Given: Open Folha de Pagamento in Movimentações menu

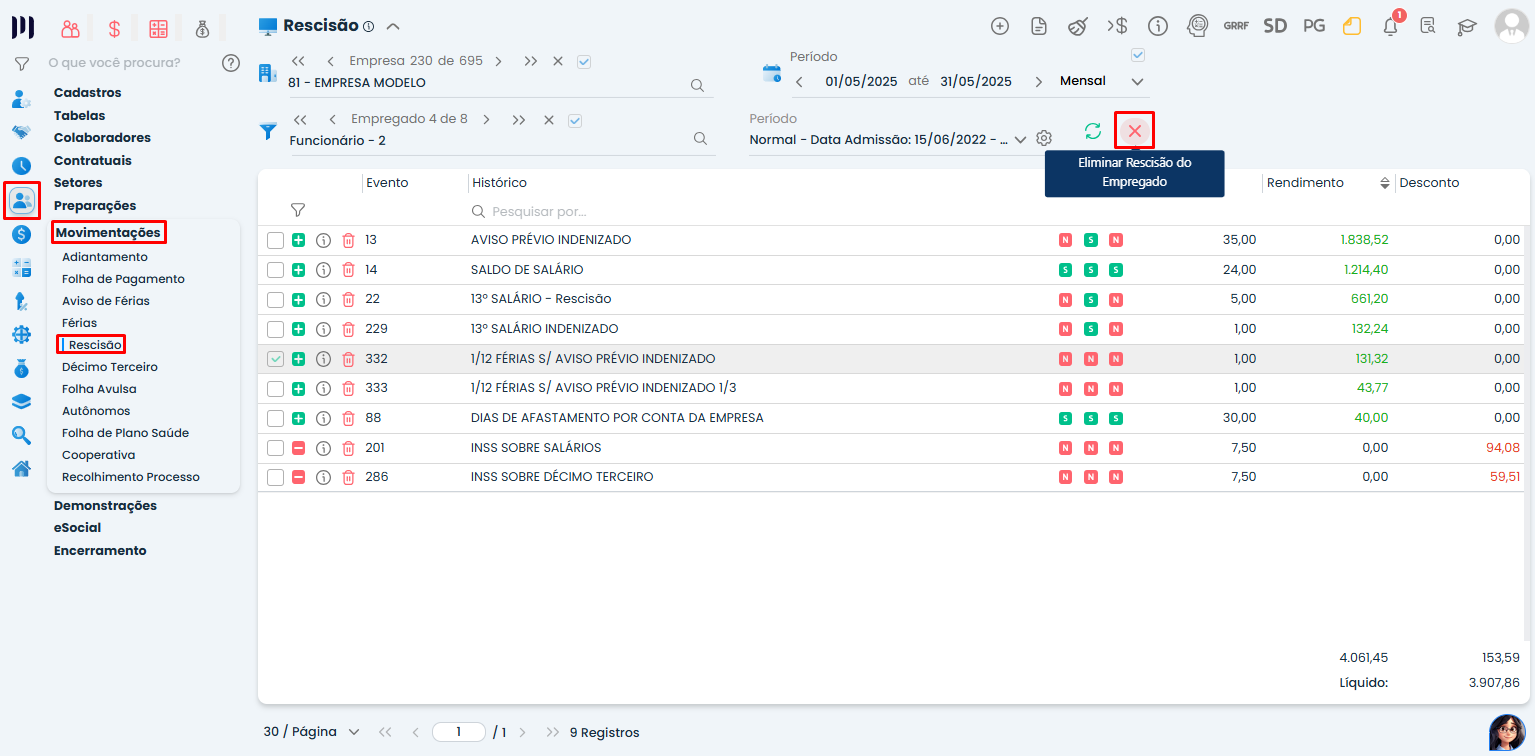Looking at the screenshot, I should click(123, 279).
